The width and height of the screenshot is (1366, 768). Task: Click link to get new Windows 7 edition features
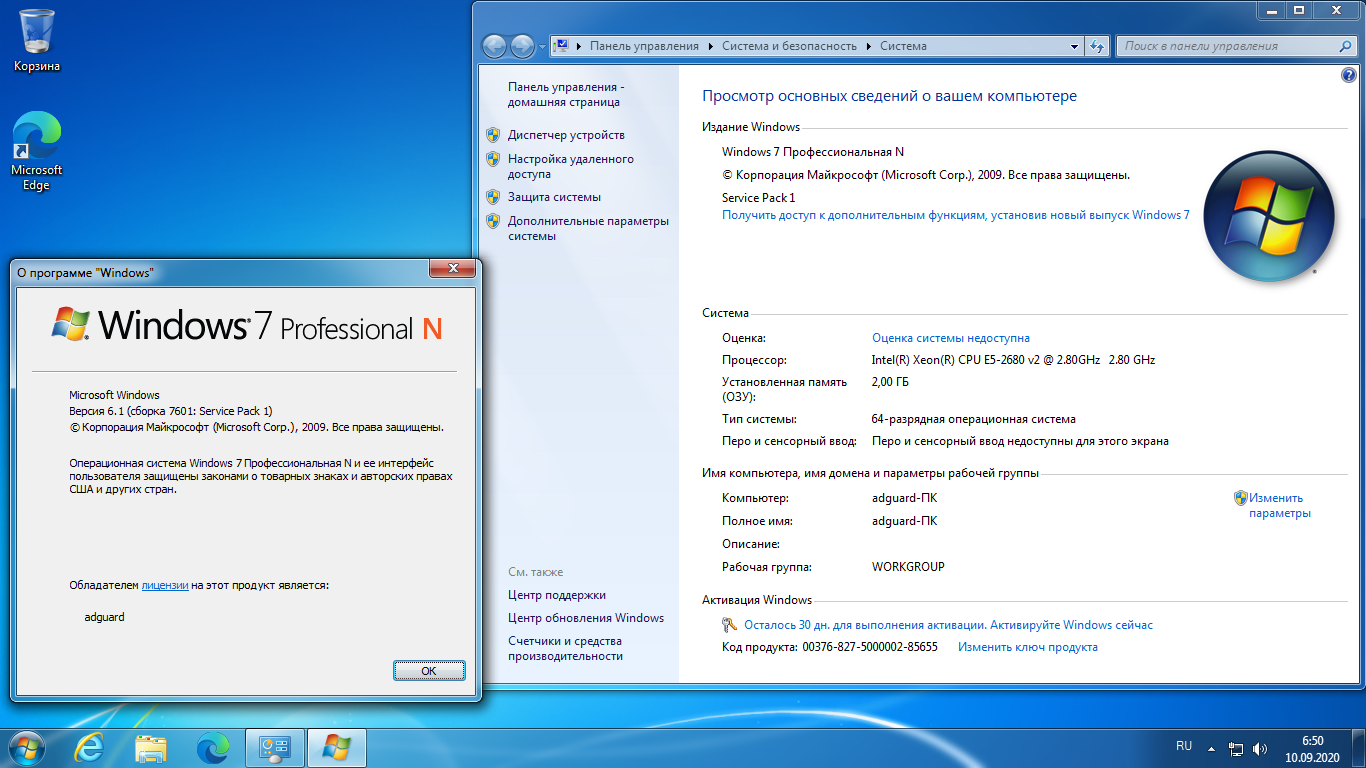956,215
